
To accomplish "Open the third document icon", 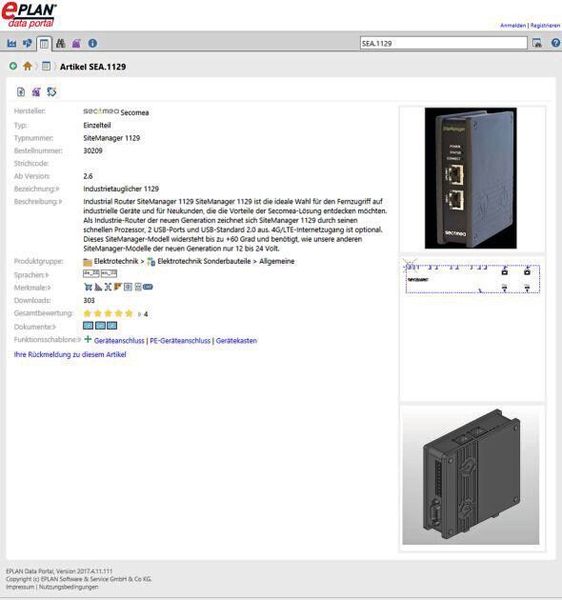I will pyautogui.click(x=112, y=326).
